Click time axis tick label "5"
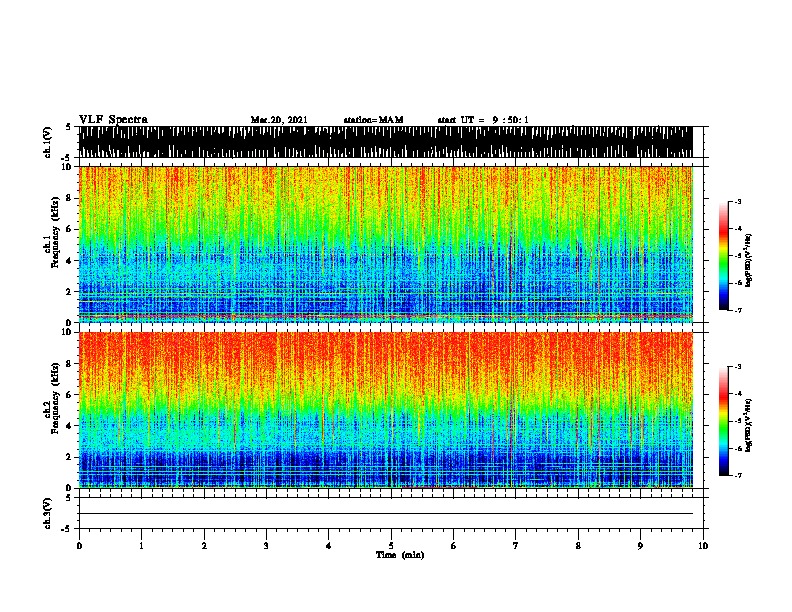Screen dimensions: 792x612 (x=391, y=546)
